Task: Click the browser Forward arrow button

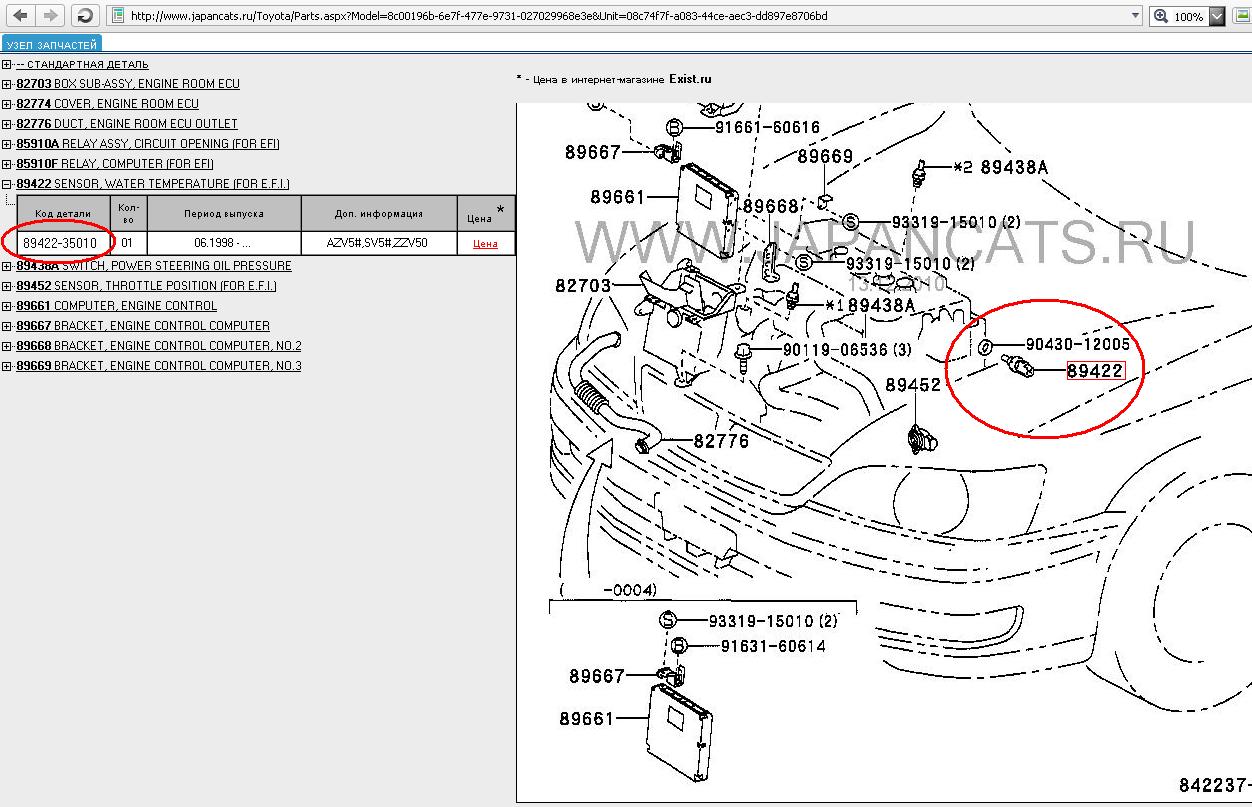Action: (50, 16)
